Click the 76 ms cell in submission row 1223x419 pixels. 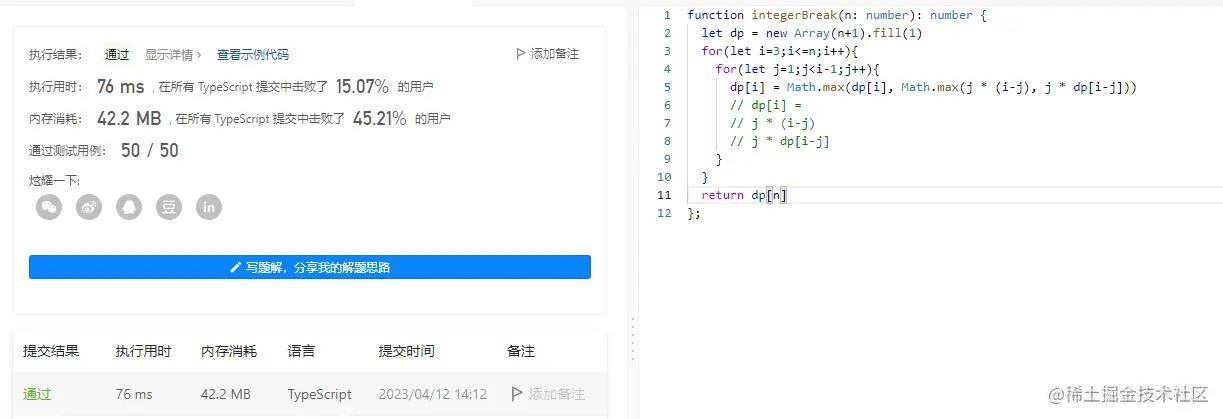pos(134,394)
